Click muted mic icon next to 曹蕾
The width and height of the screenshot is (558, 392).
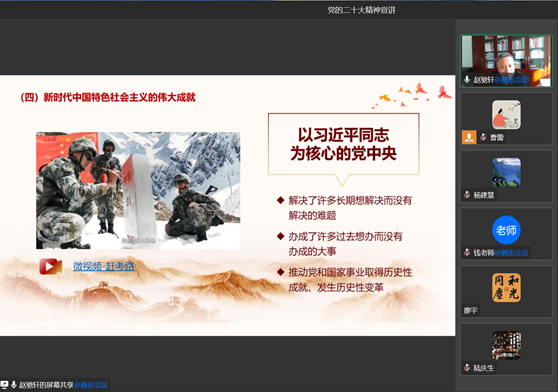pos(483,137)
